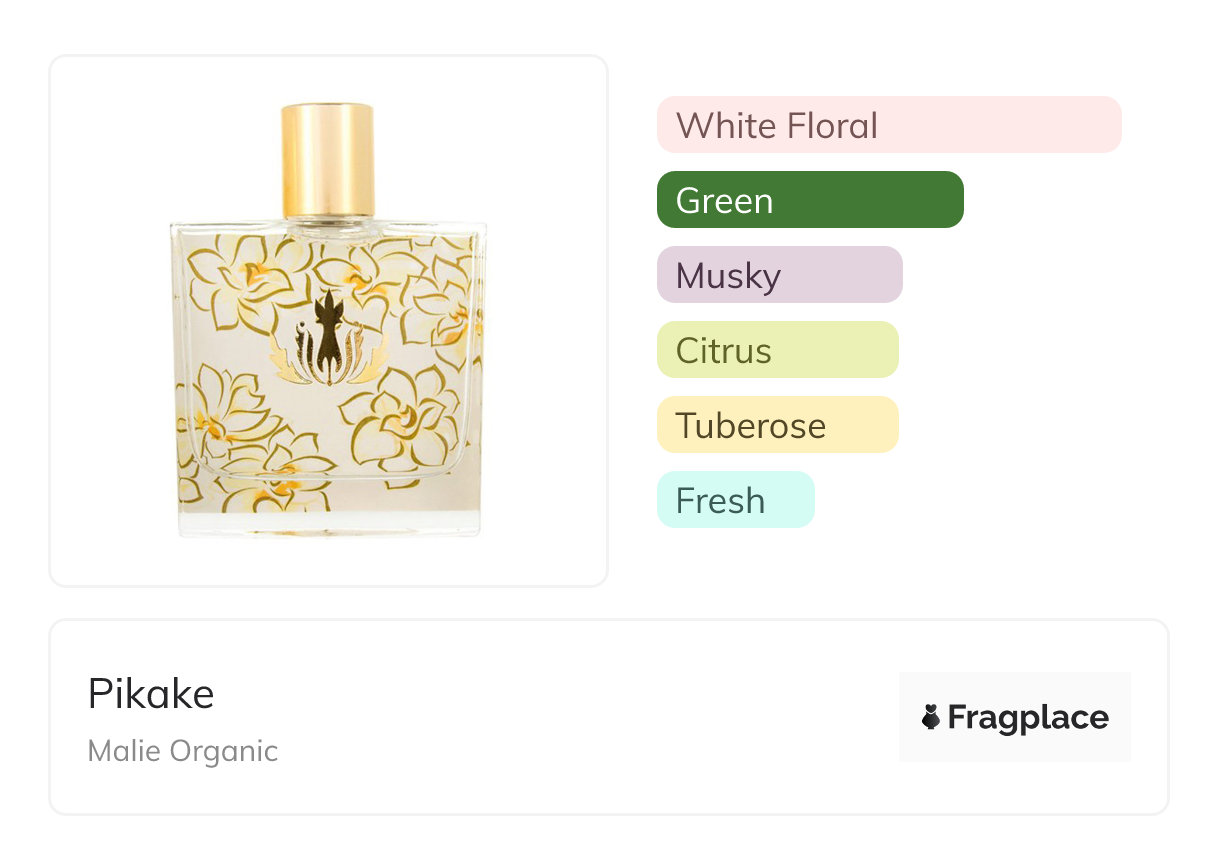
Task: Select the dark Green accord bar
Action: pyautogui.click(x=810, y=200)
